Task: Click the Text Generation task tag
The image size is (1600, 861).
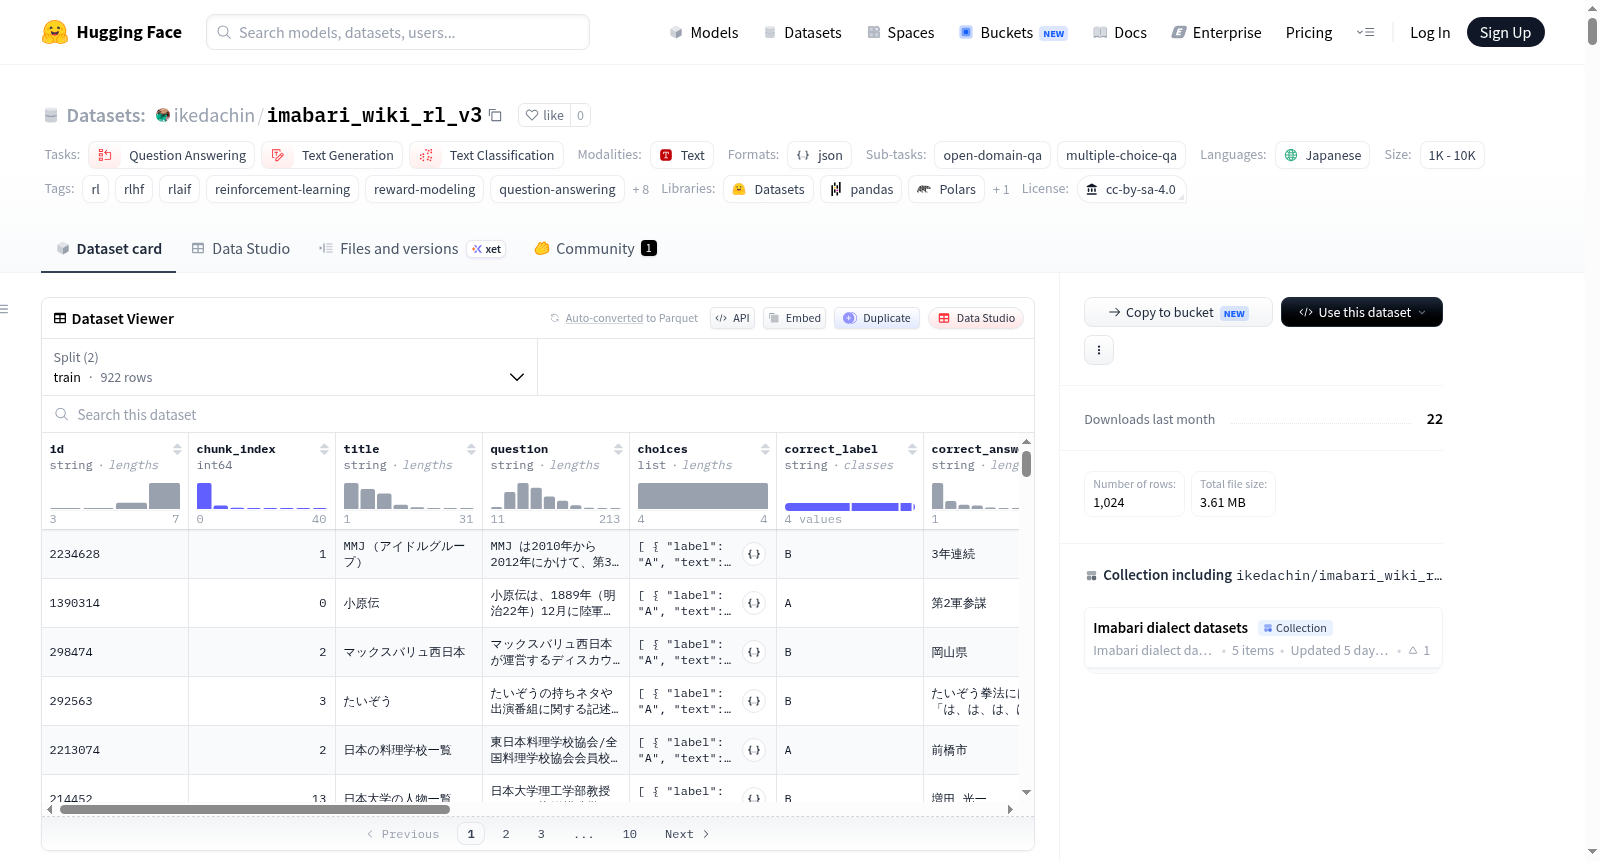Action: [333, 155]
